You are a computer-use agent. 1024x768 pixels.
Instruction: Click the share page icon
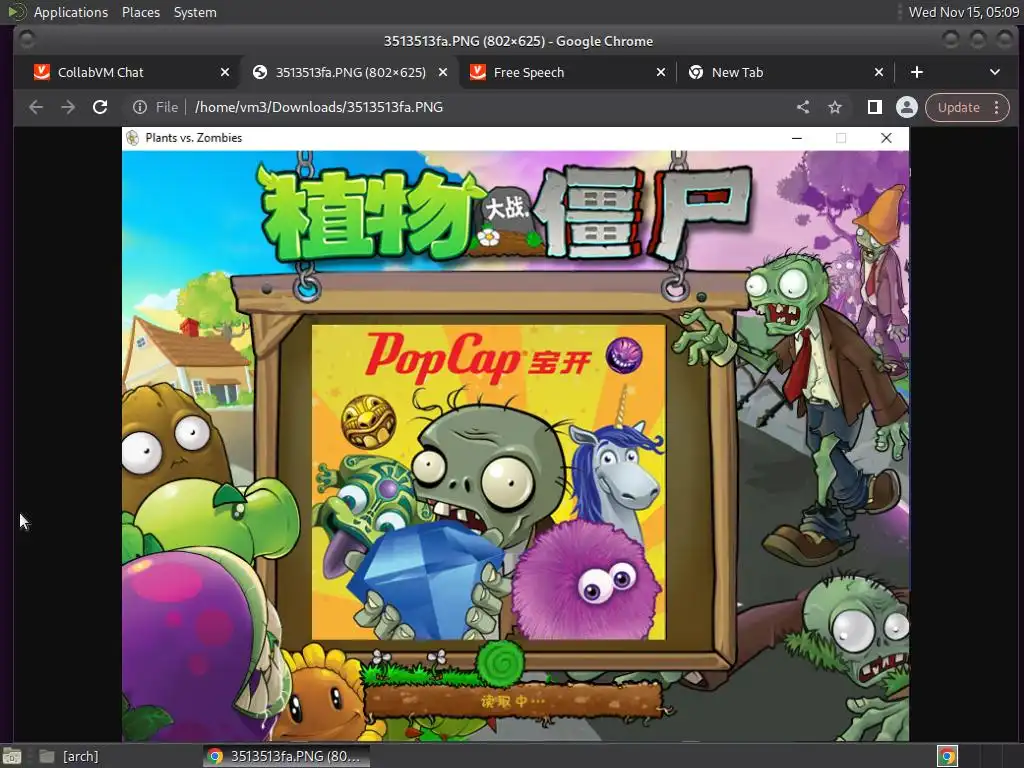pos(803,107)
